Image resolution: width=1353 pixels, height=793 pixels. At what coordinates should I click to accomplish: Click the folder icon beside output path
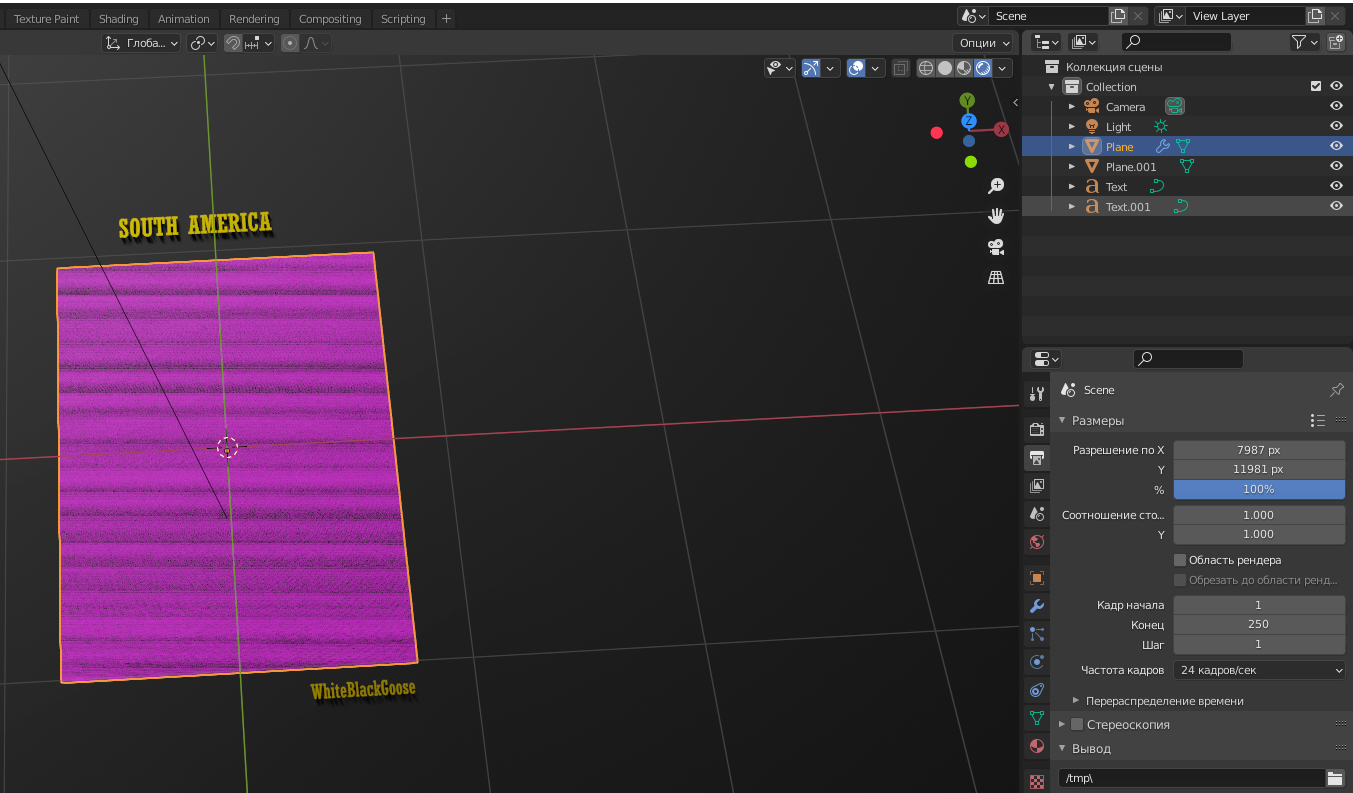pyautogui.click(x=1334, y=778)
